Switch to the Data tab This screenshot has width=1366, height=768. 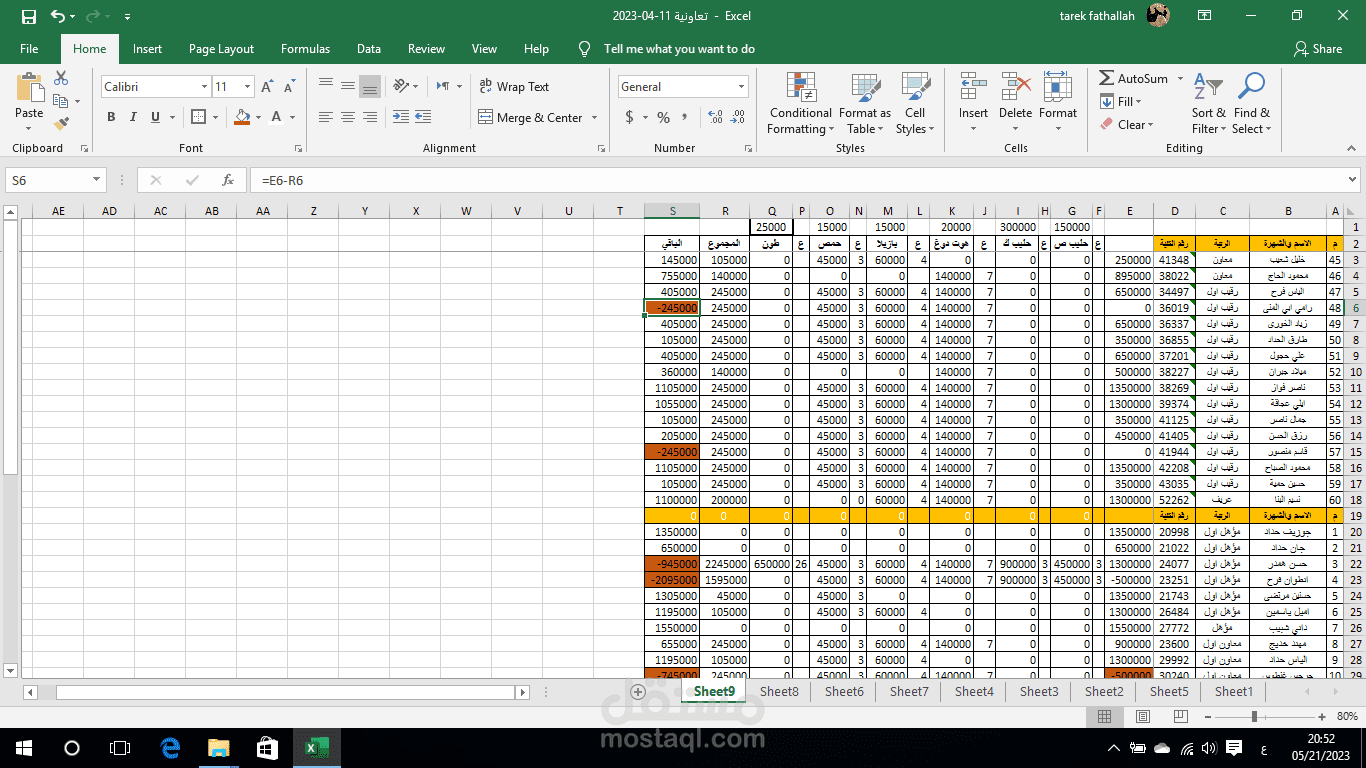point(369,49)
